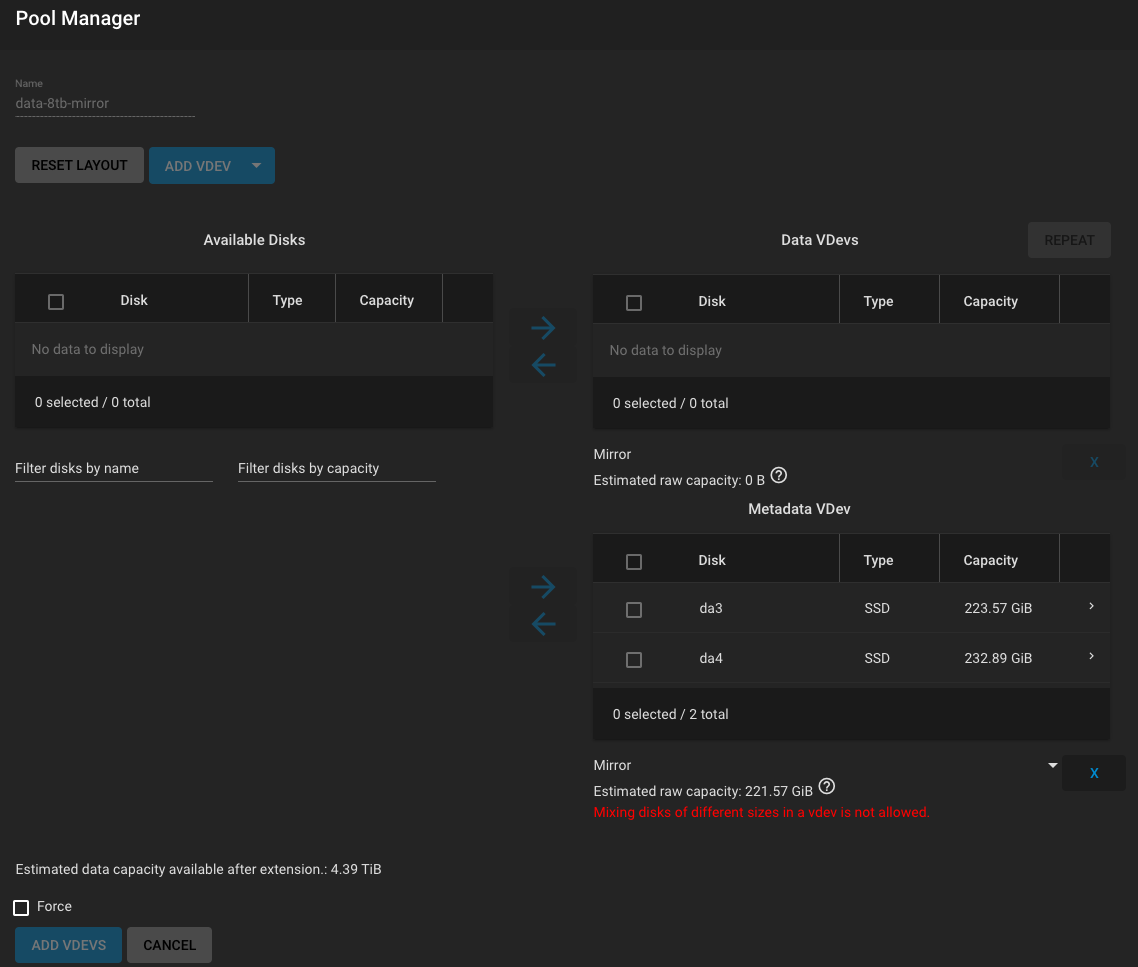
Task: Click the da4 disk name
Action: pyautogui.click(x=711, y=658)
